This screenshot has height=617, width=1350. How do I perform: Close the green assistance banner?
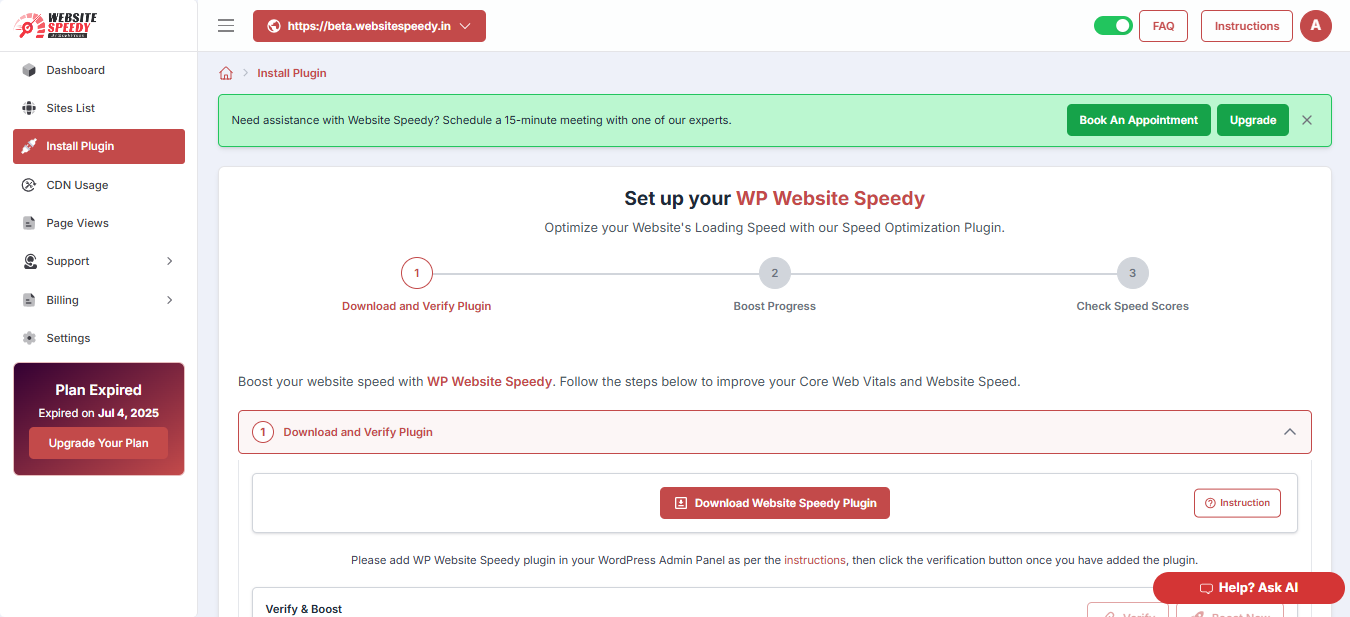click(x=1307, y=120)
